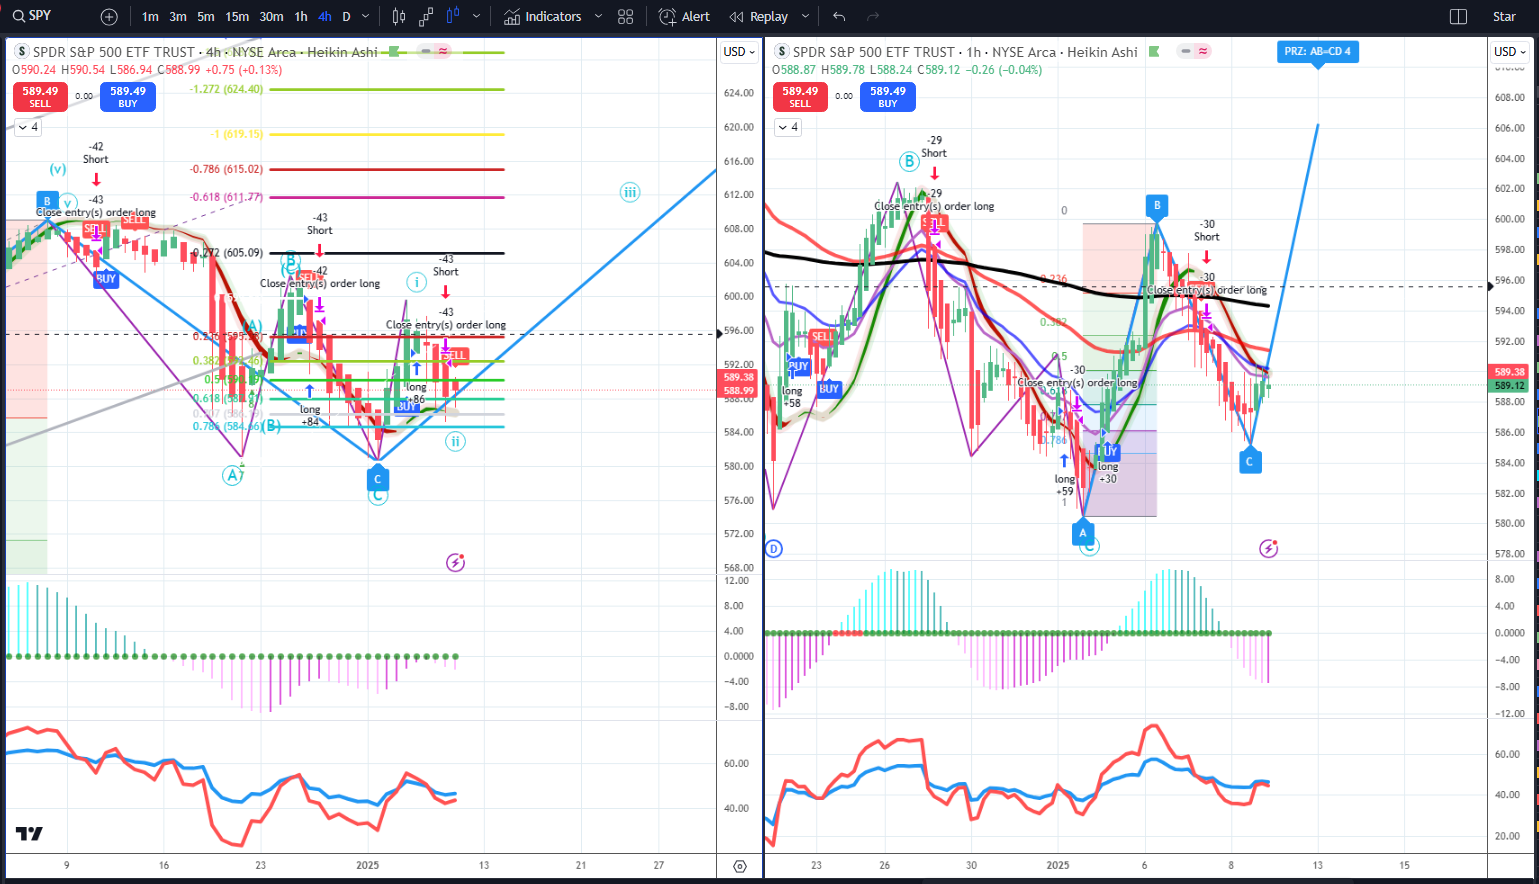Click wave label (iii) circle on 4h chart
This screenshot has width=1539, height=884.
[629, 192]
